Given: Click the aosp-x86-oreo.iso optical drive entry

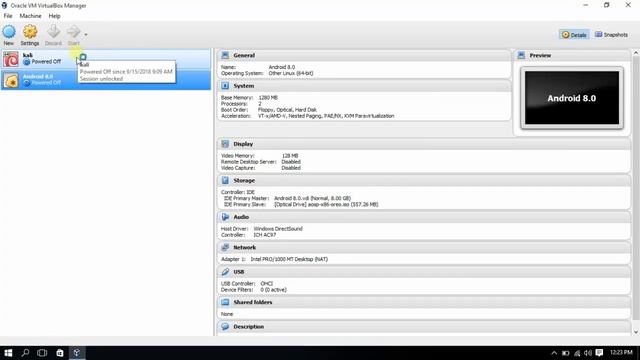Looking at the screenshot, I should [326, 204].
